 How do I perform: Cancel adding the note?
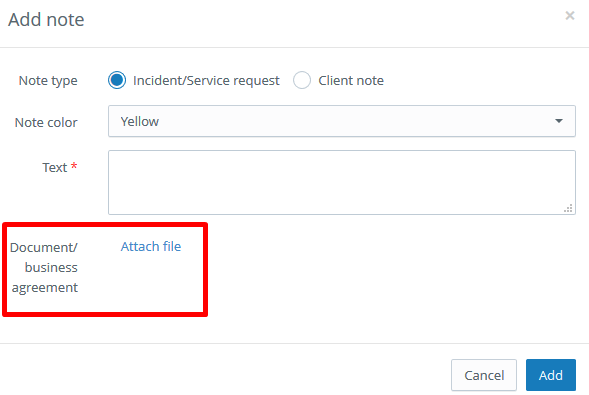pos(484,375)
